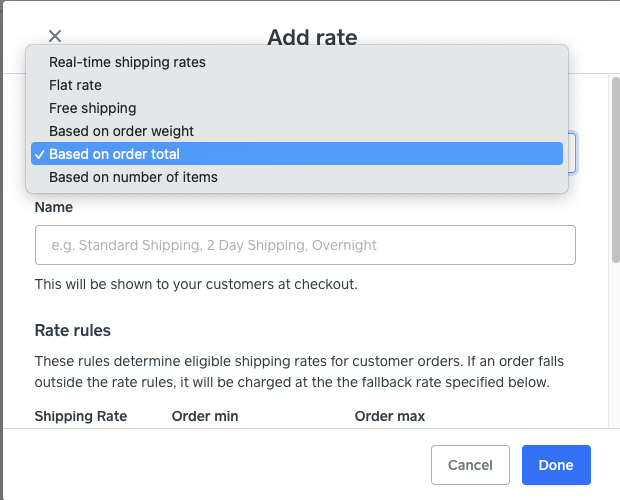
Task: Select Based on number of items
Action: point(133,177)
